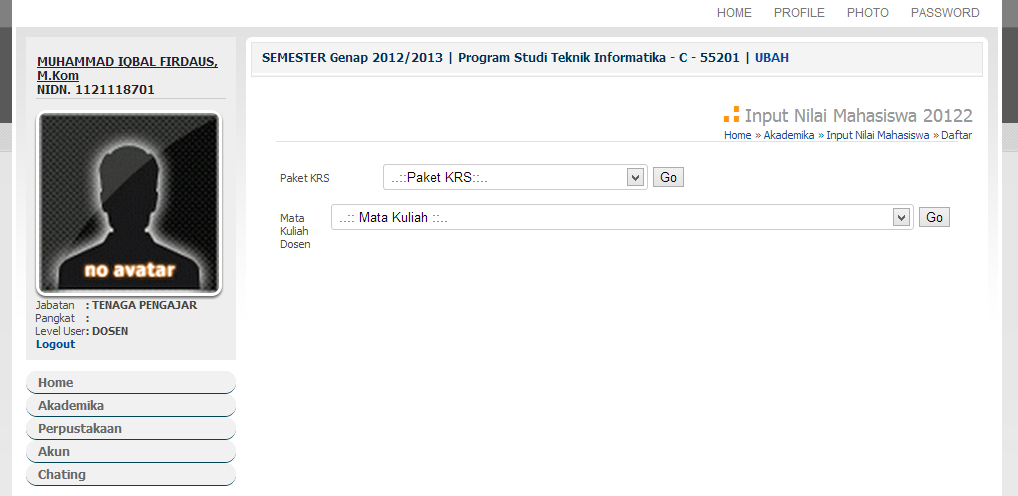Viewport: 1018px width, 496px height.
Task: Open the Akademika sidebar menu
Action: click(130, 406)
